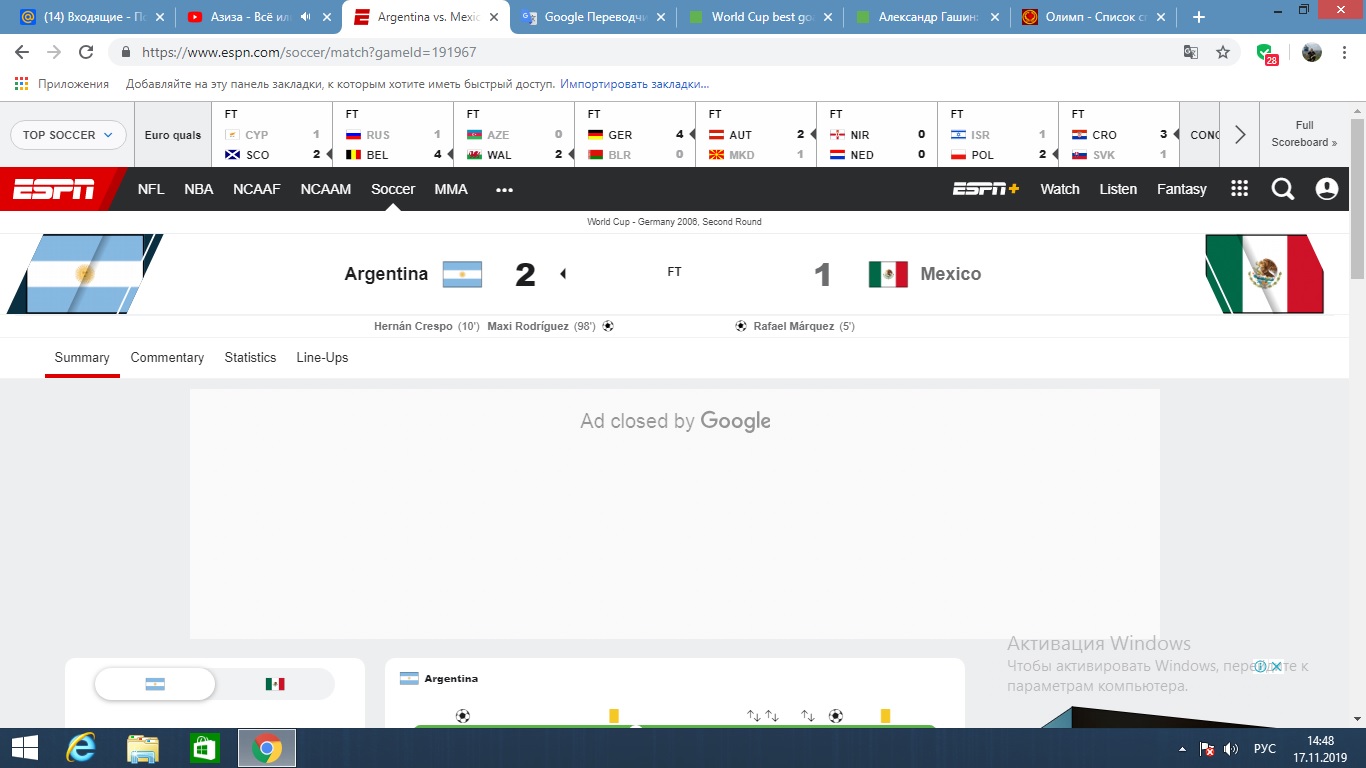Click the large Argentina flag banner
The image size is (1366, 768).
[x=85, y=274]
